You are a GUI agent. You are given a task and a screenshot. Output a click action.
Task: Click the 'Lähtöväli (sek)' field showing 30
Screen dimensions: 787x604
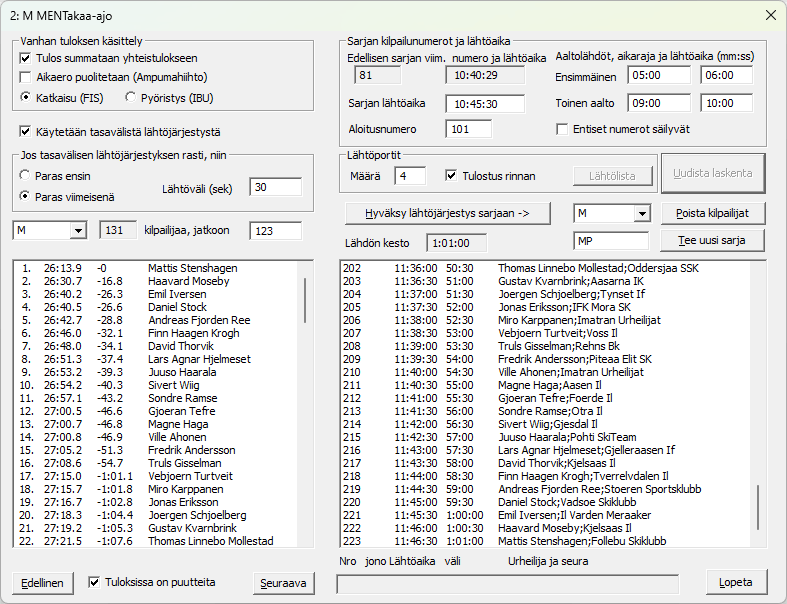coord(276,187)
